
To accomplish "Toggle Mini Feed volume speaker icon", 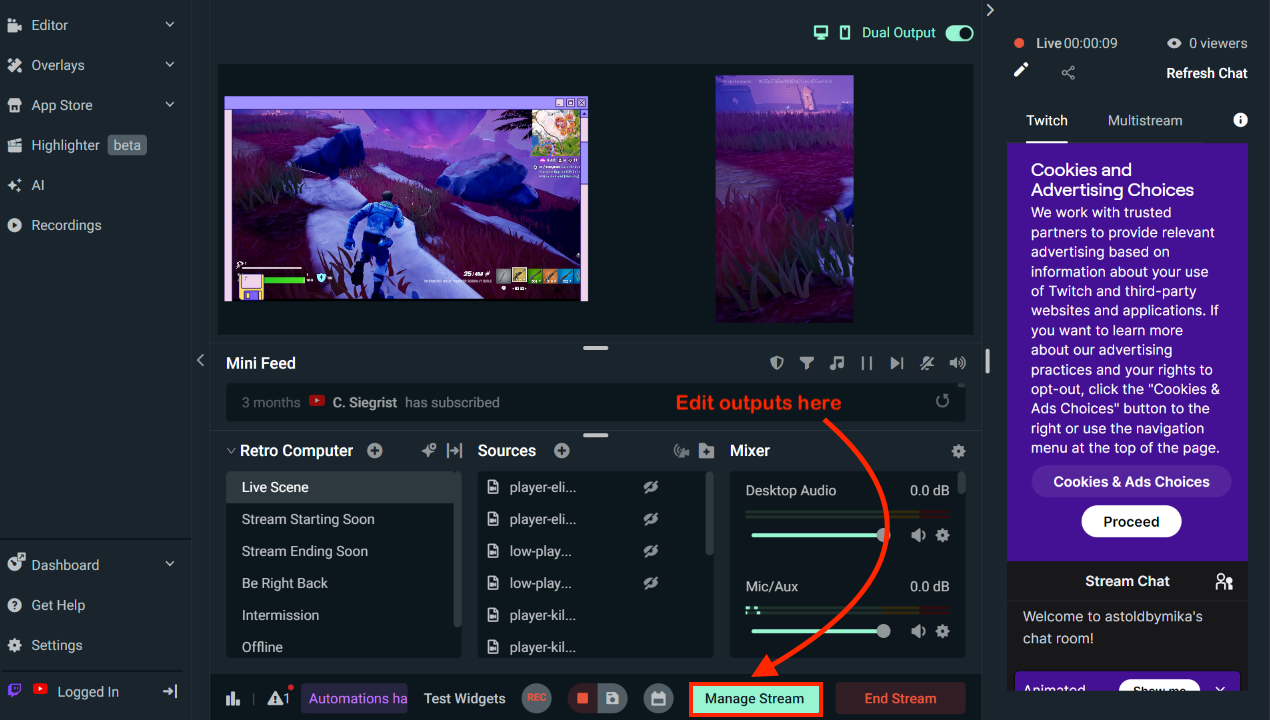I will tap(958, 363).
